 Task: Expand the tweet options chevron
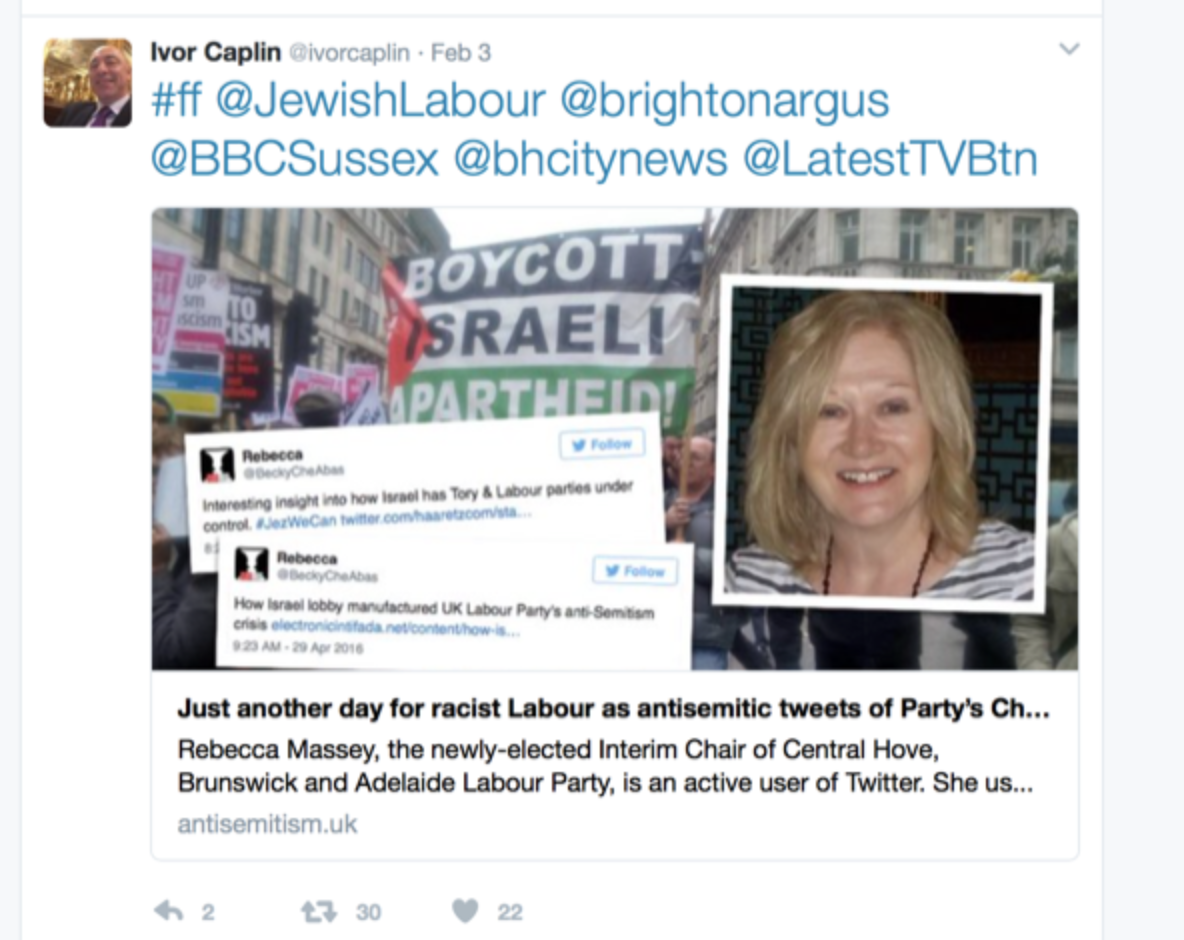[x=1069, y=49]
